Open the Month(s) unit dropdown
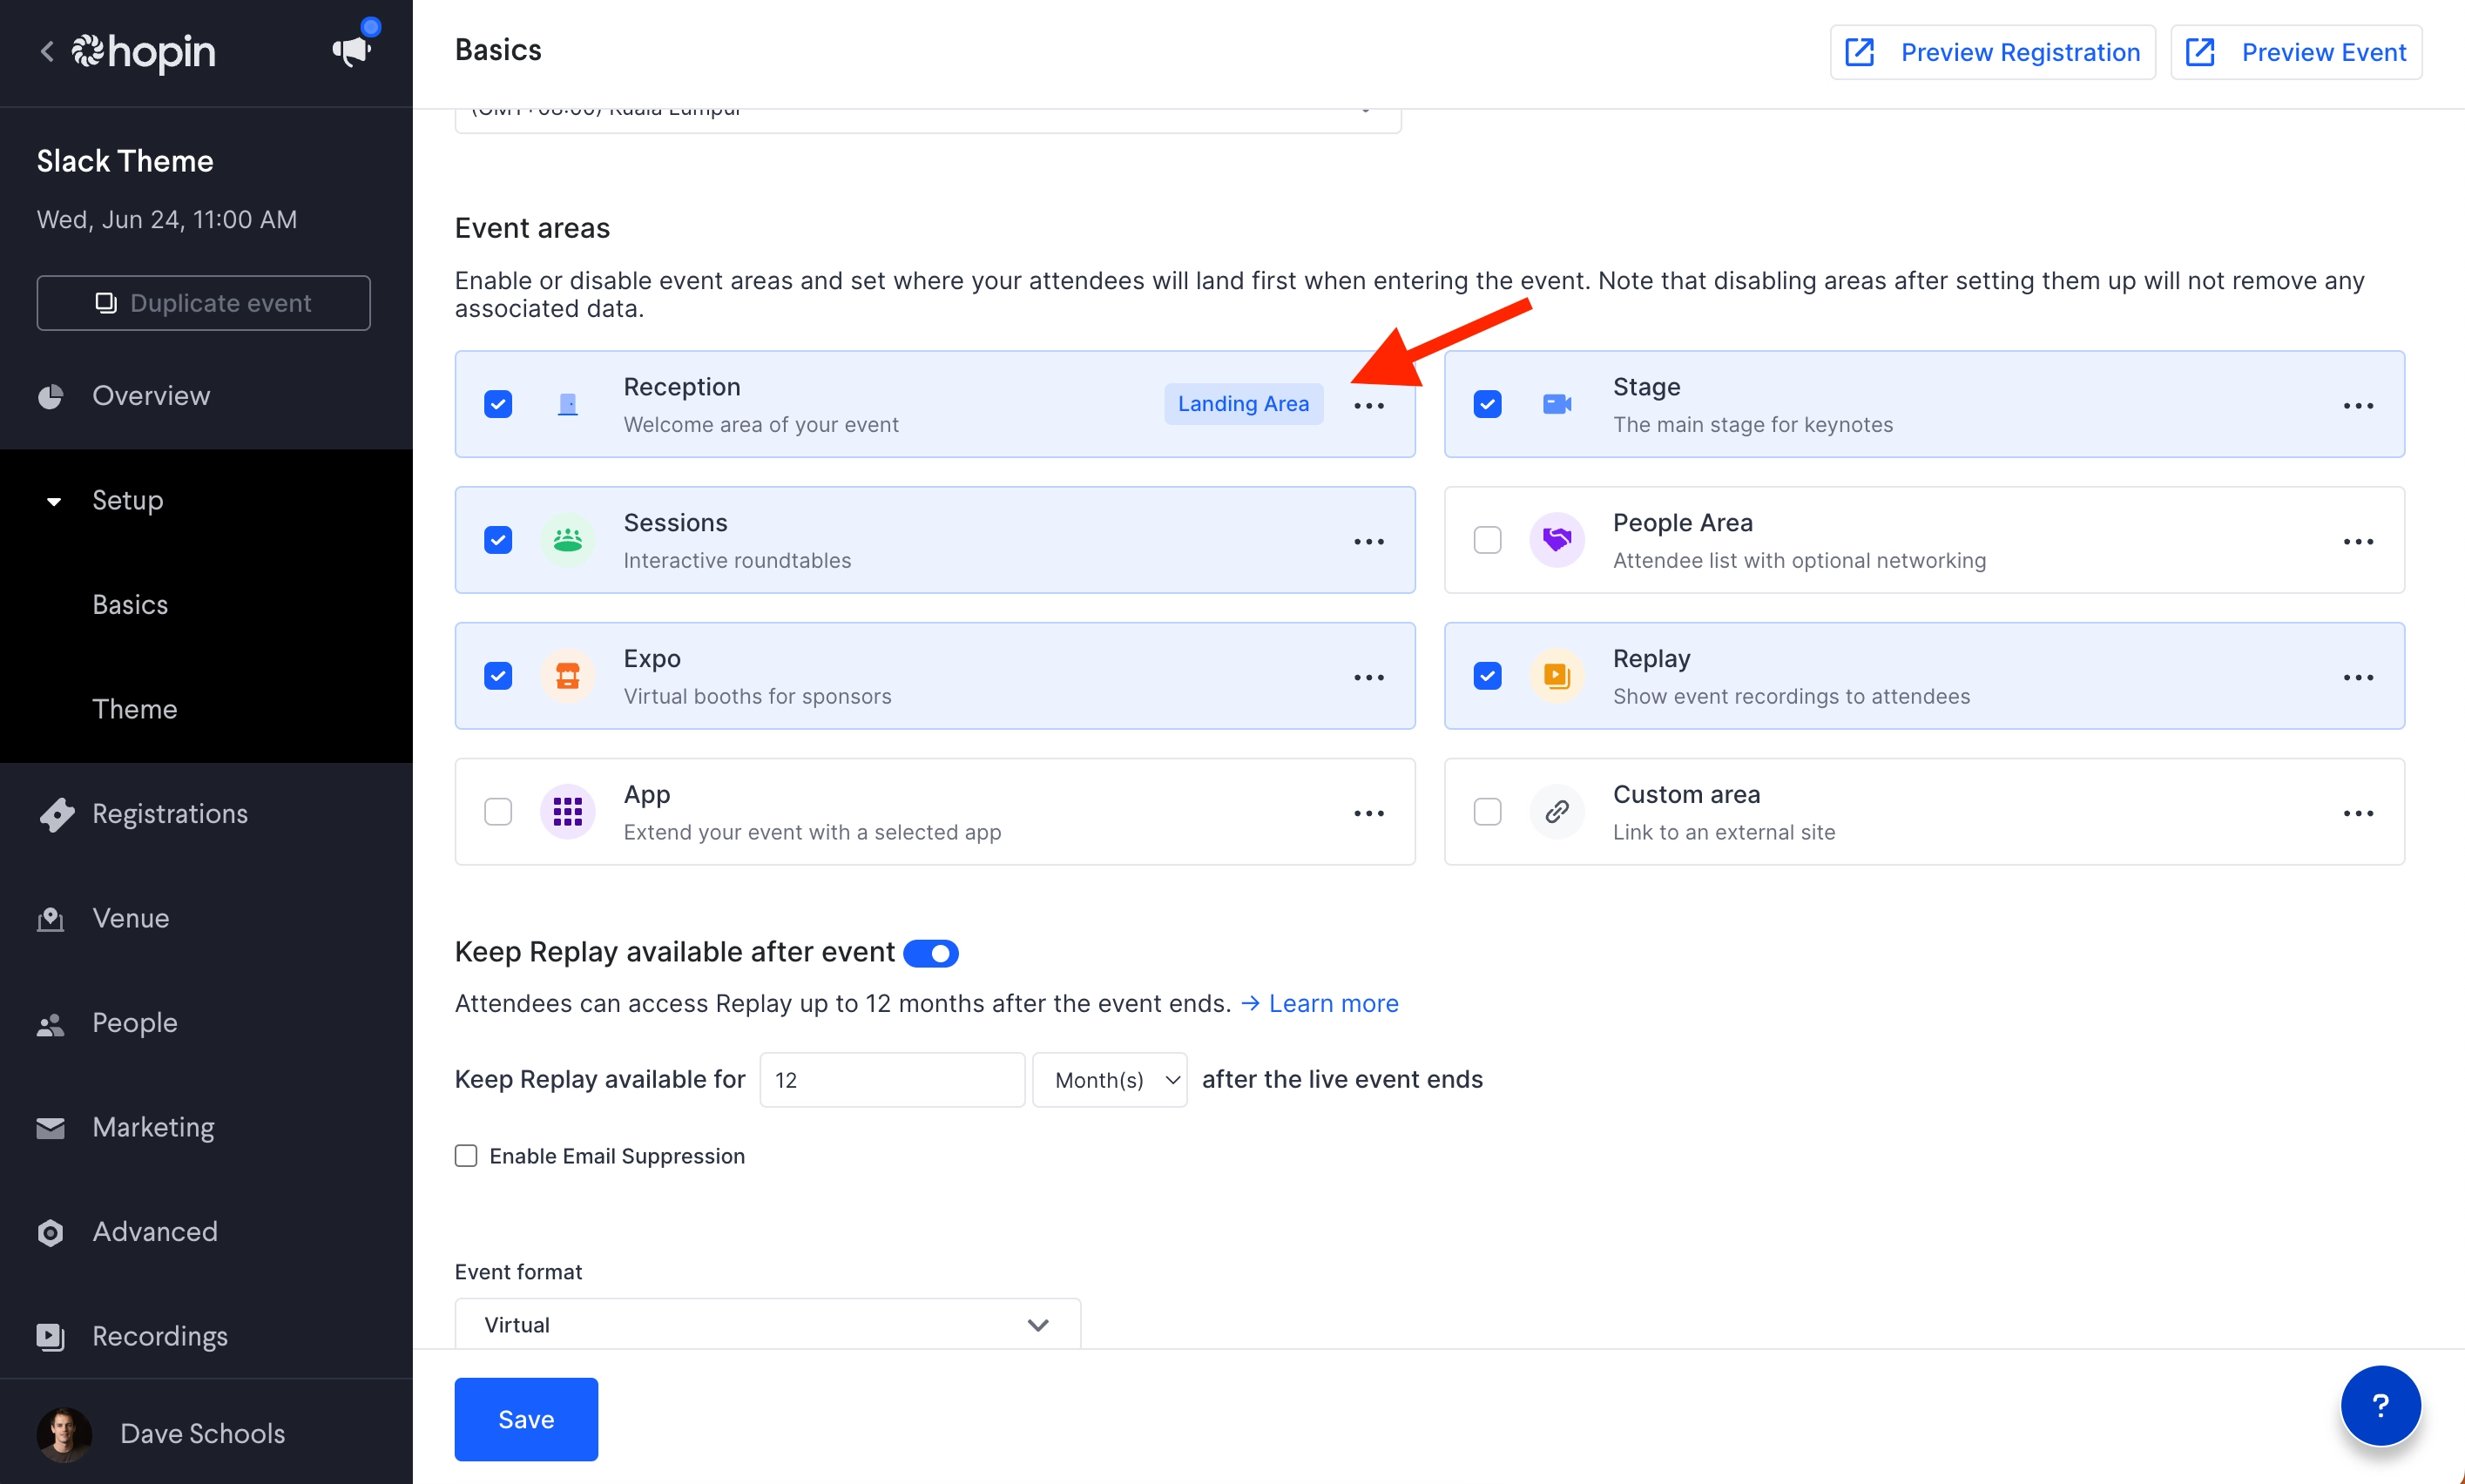Image resolution: width=2465 pixels, height=1484 pixels. click(1109, 1080)
